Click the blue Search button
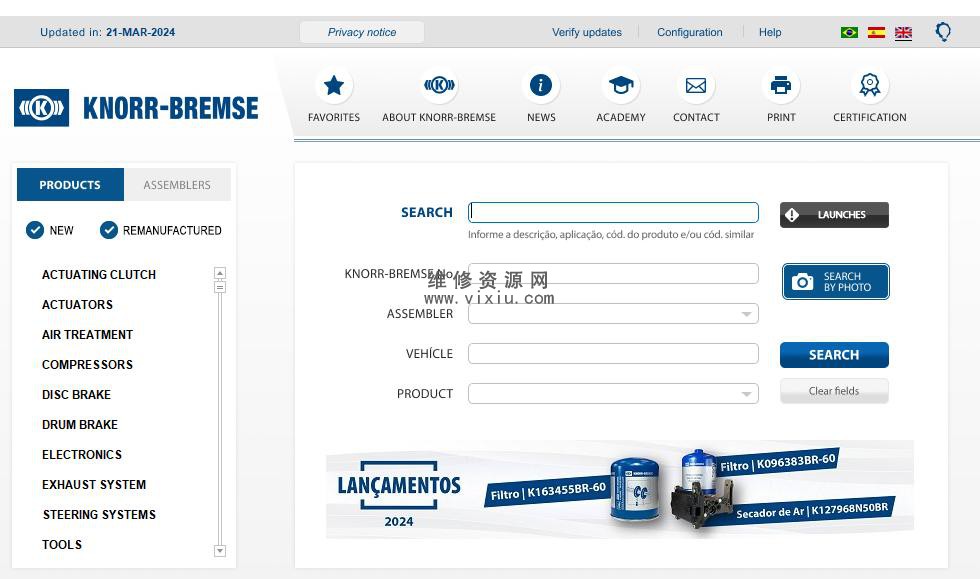This screenshot has width=980, height=579. (x=834, y=355)
